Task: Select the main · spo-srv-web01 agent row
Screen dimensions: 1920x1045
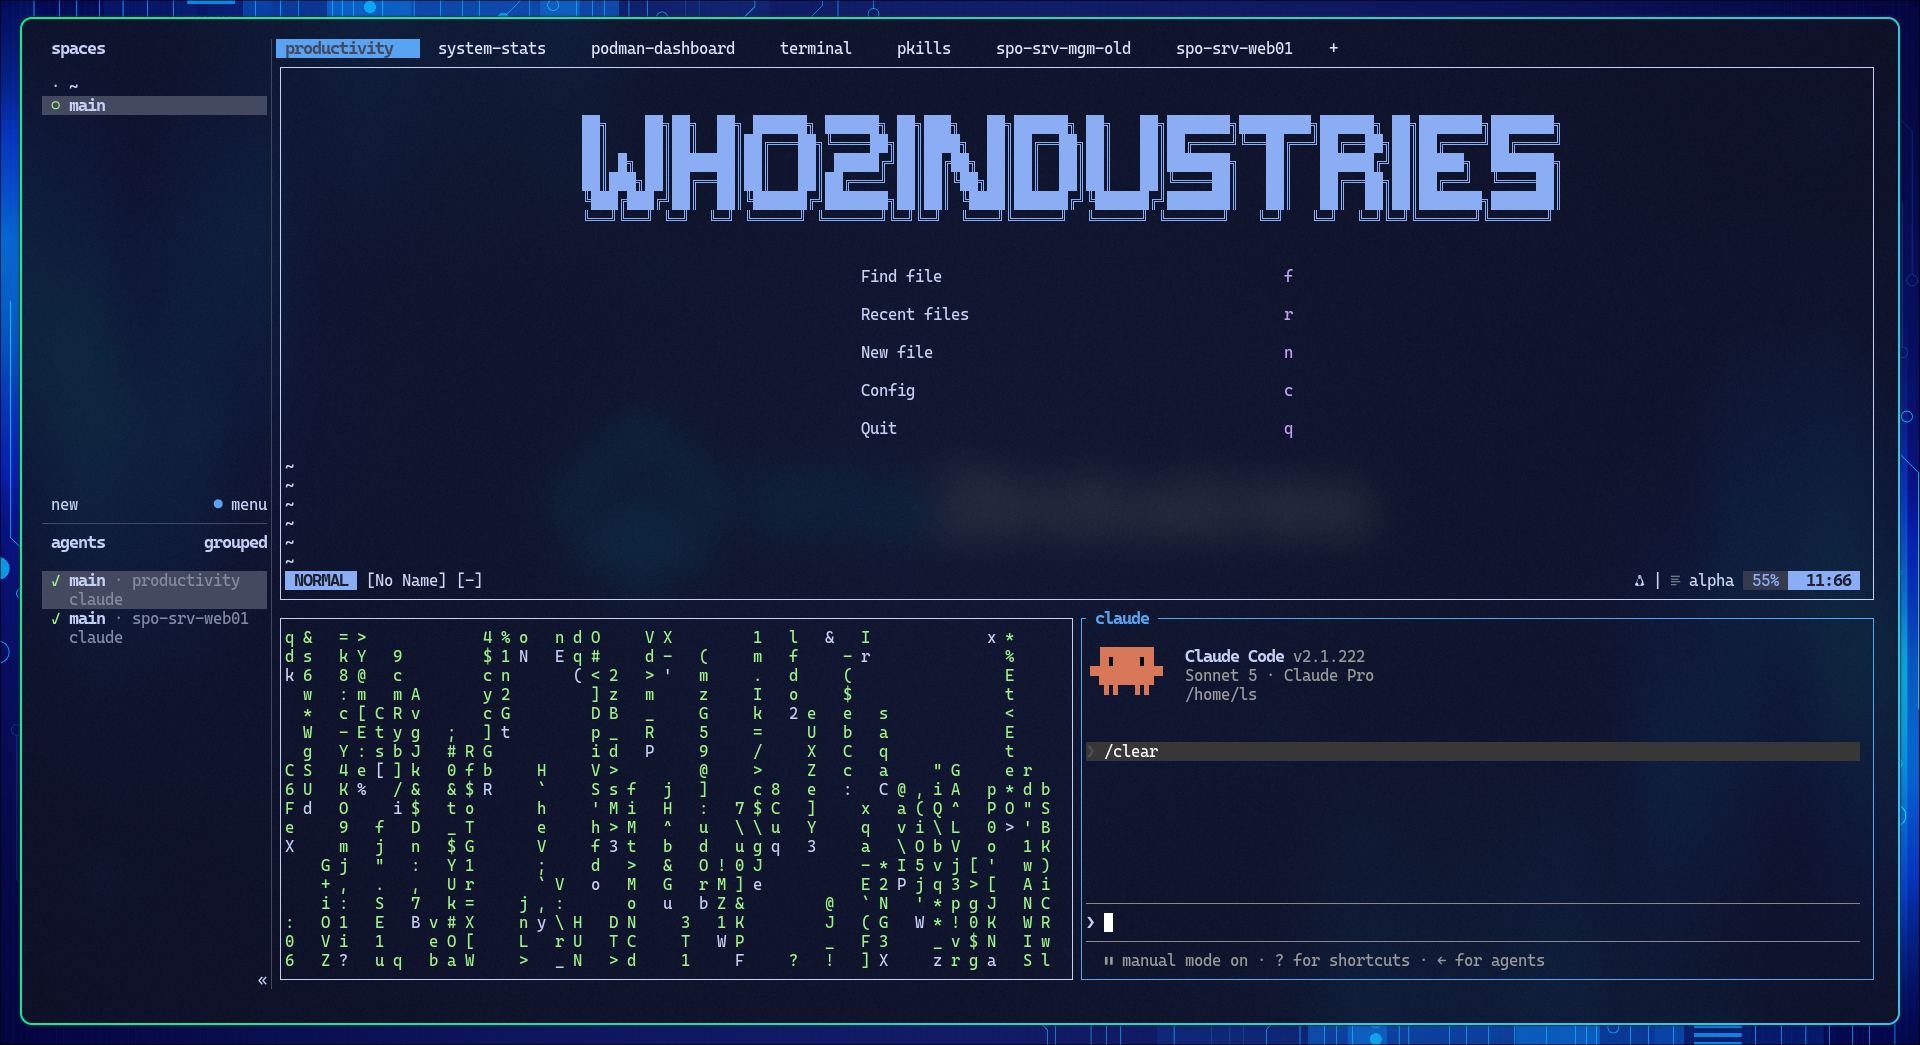Action: pyautogui.click(x=154, y=627)
